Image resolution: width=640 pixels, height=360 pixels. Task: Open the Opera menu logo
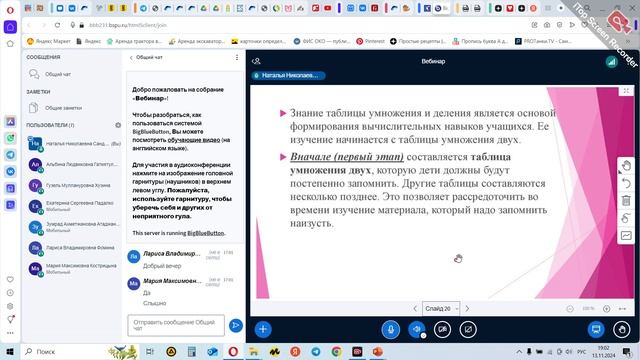point(10,9)
